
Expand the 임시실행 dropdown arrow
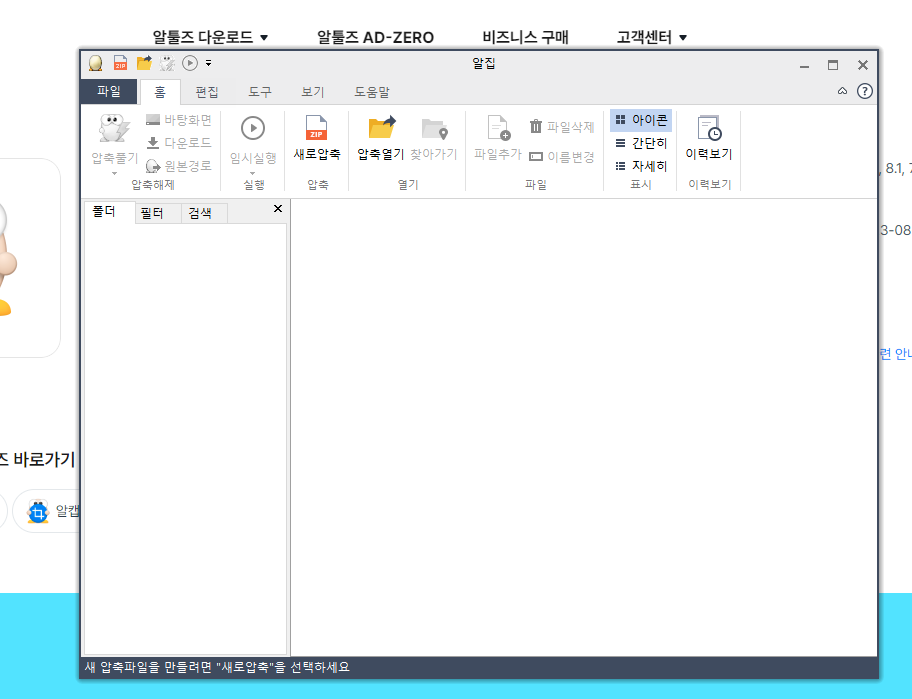pyautogui.click(x=253, y=173)
